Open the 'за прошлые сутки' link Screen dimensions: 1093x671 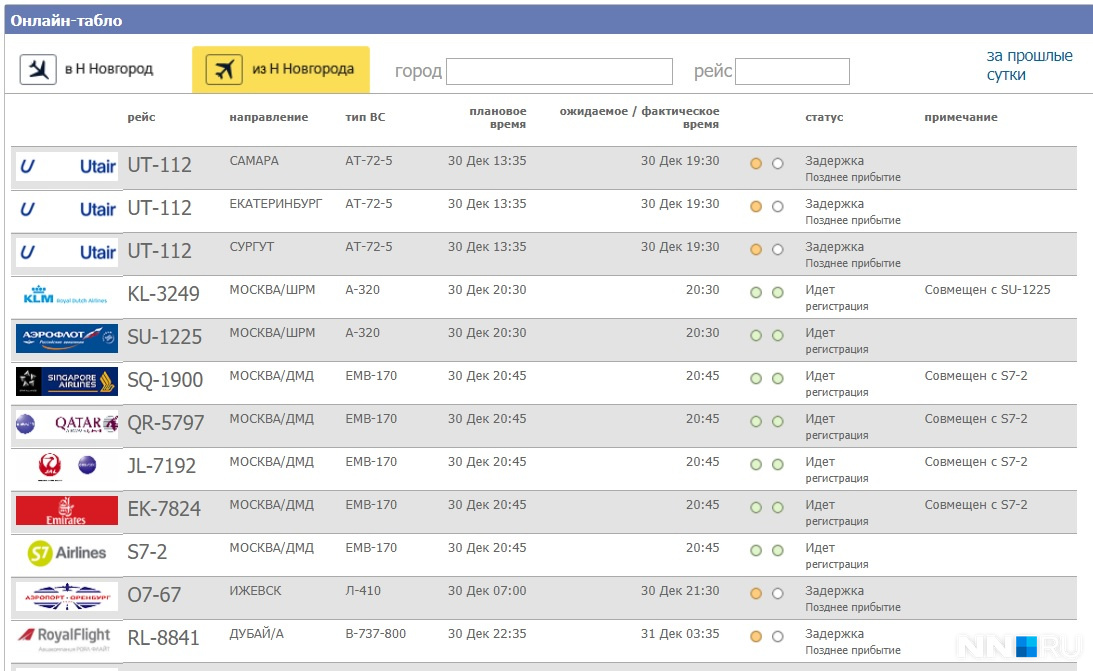pos(1029,65)
